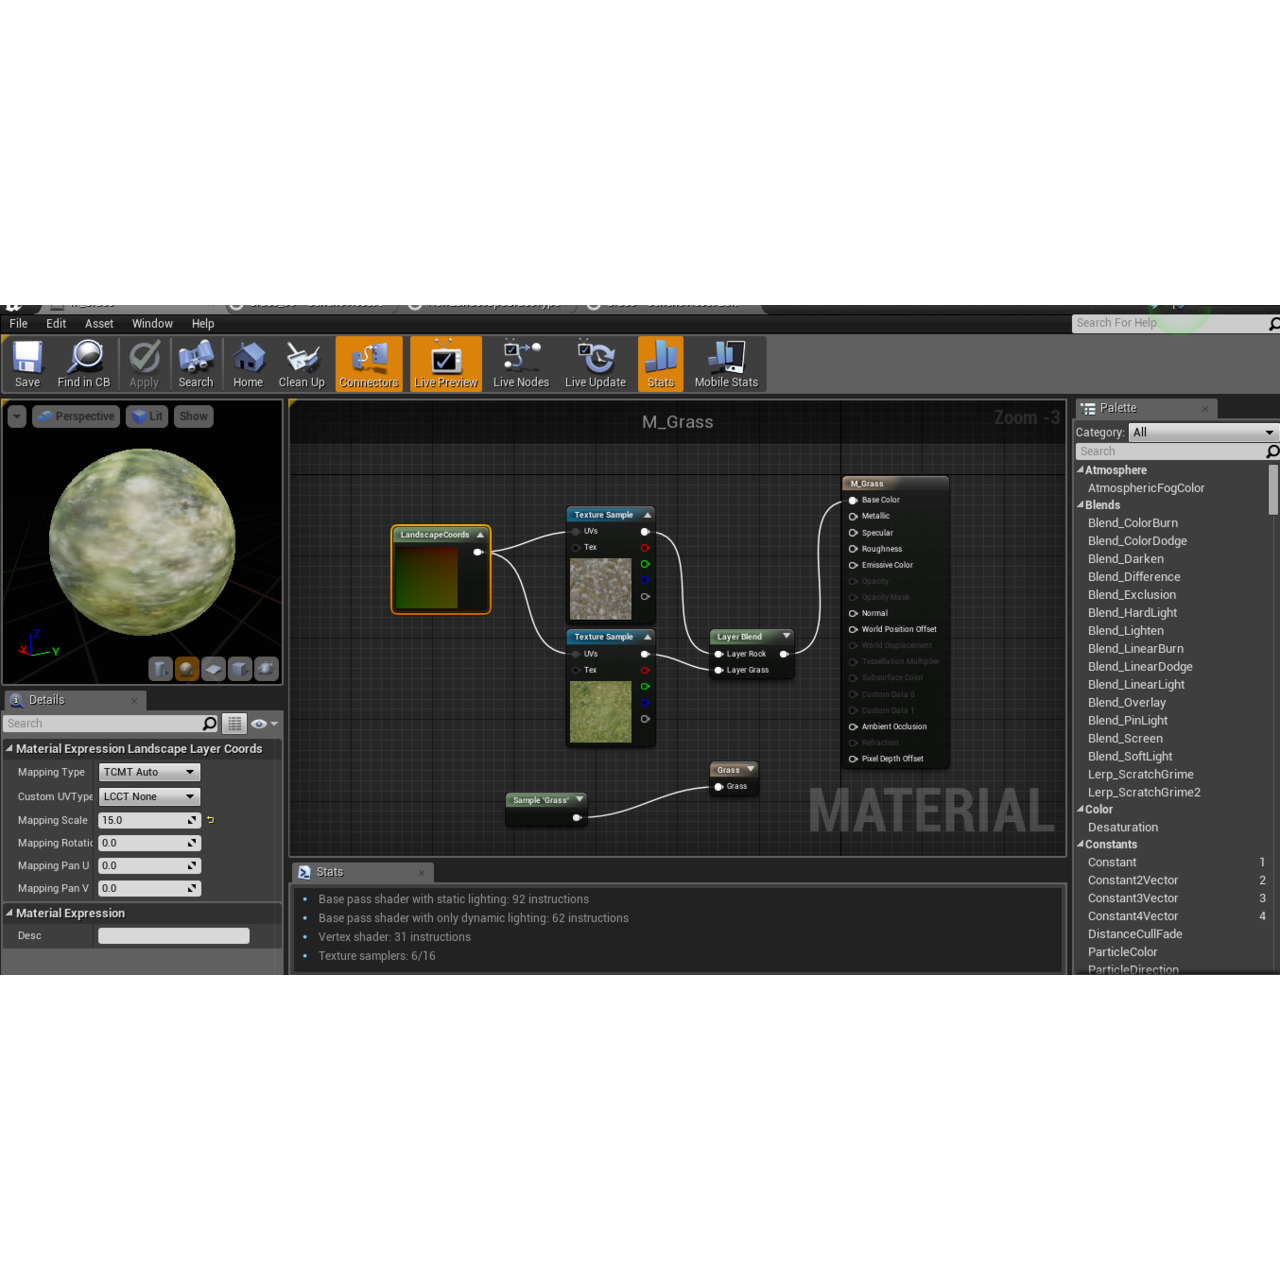Open the Clean Up tool
1280x1280 pixels.
click(x=301, y=363)
